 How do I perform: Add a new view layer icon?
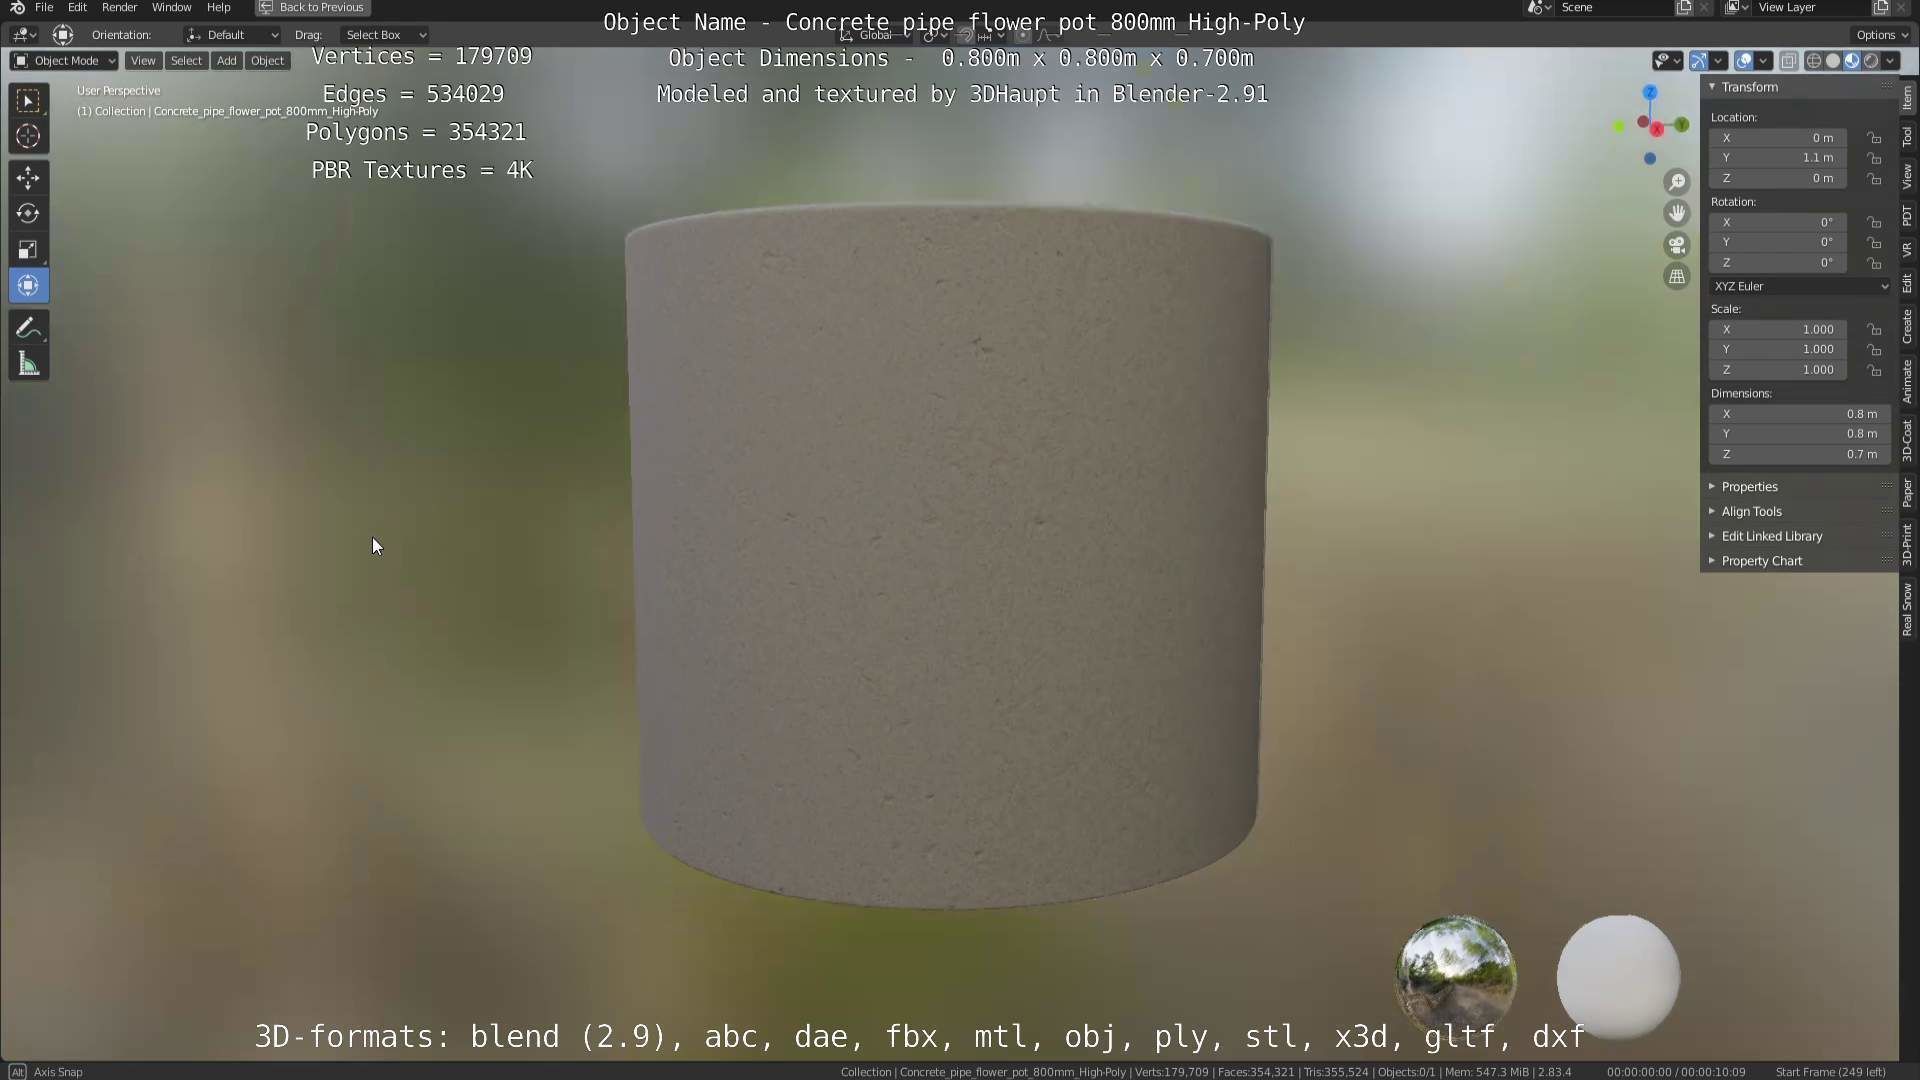pos(1881,7)
